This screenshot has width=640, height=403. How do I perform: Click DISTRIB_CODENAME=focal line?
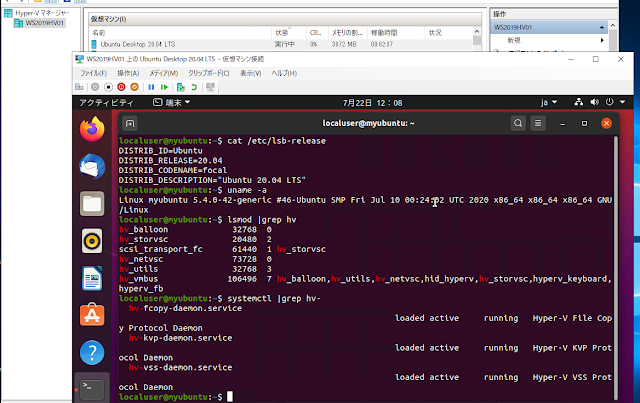click(x=173, y=170)
